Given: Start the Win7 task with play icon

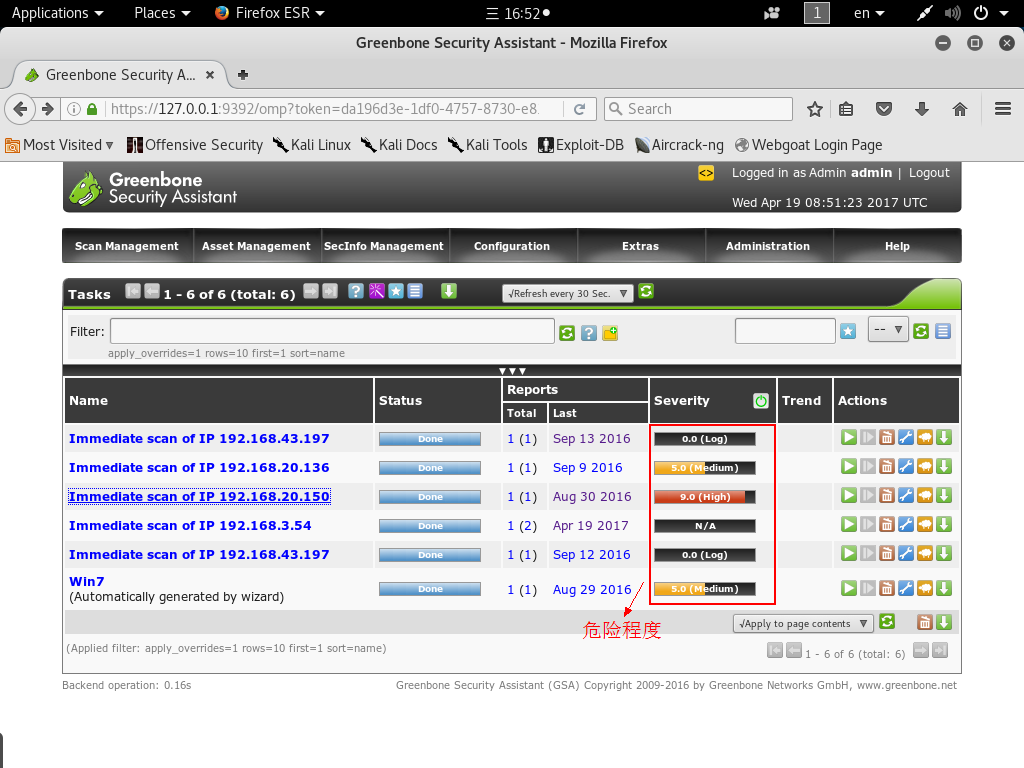Looking at the screenshot, I should [x=848, y=588].
